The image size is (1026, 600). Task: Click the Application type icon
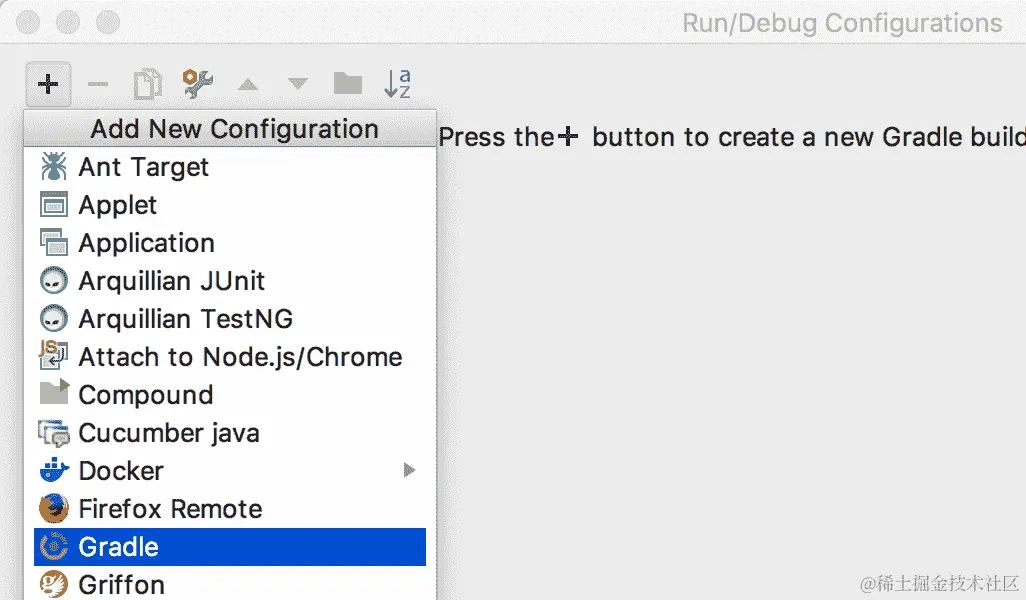pos(54,242)
